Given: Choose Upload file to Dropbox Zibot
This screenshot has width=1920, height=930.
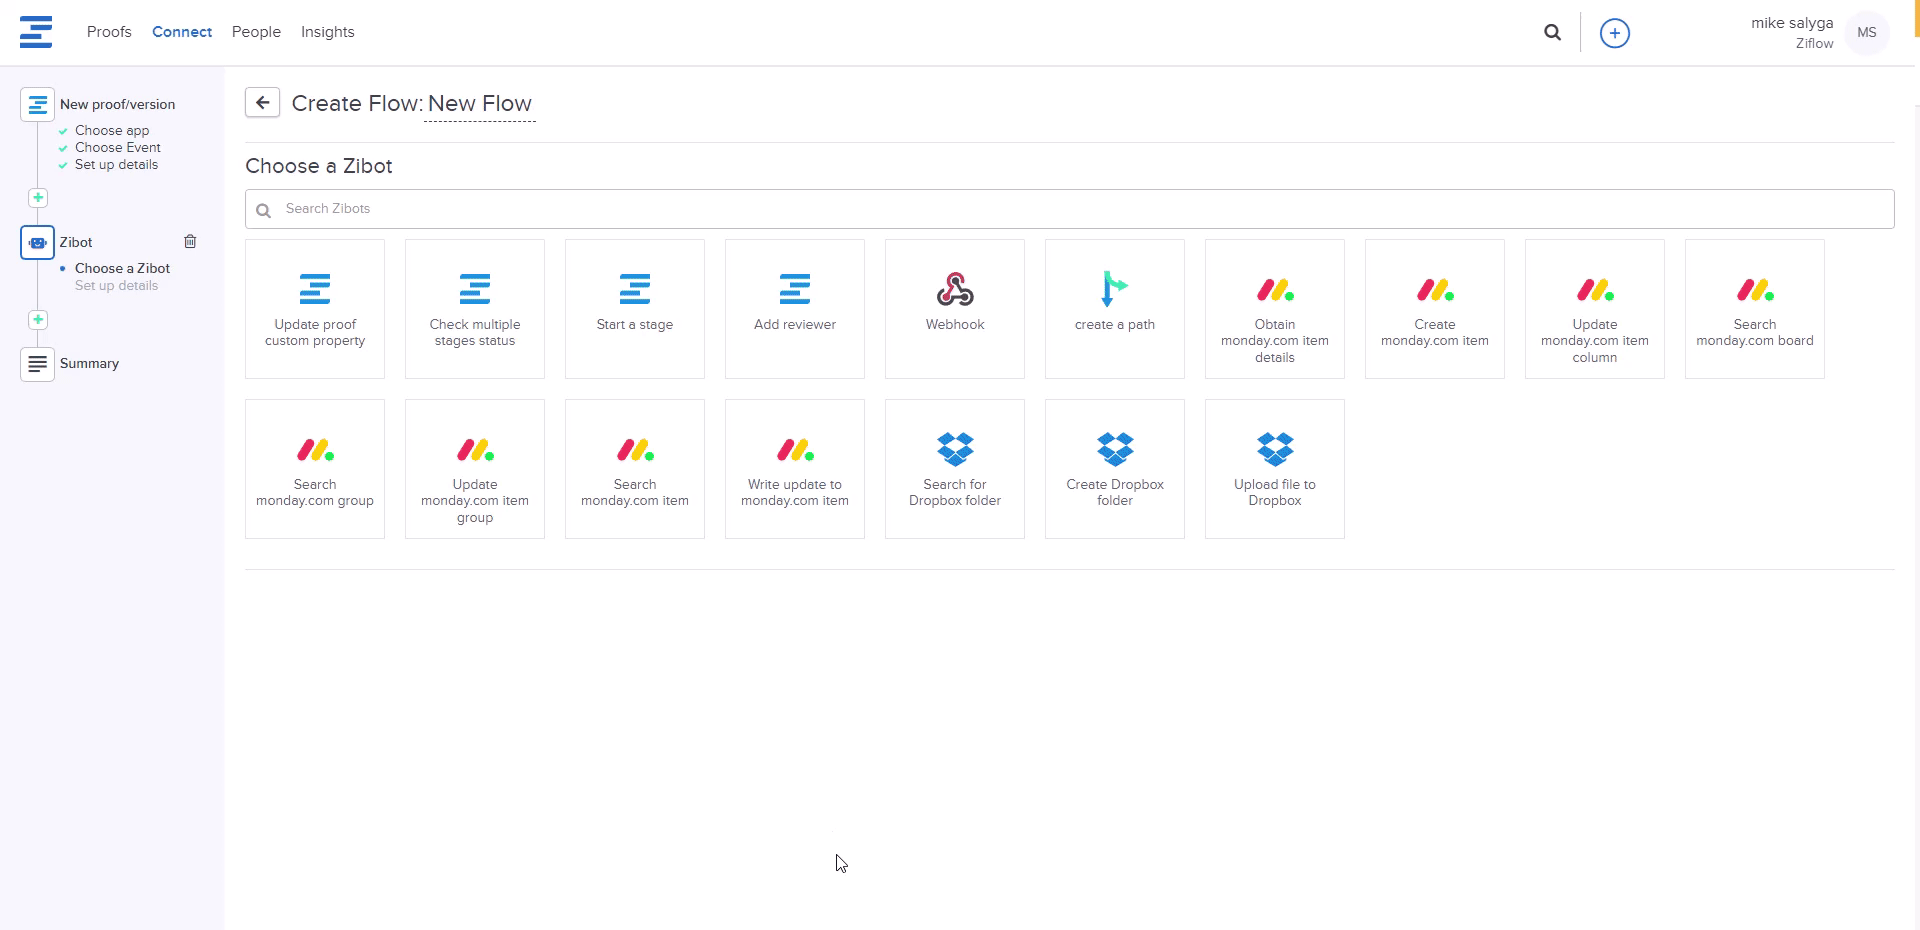Looking at the screenshot, I should (1275, 469).
